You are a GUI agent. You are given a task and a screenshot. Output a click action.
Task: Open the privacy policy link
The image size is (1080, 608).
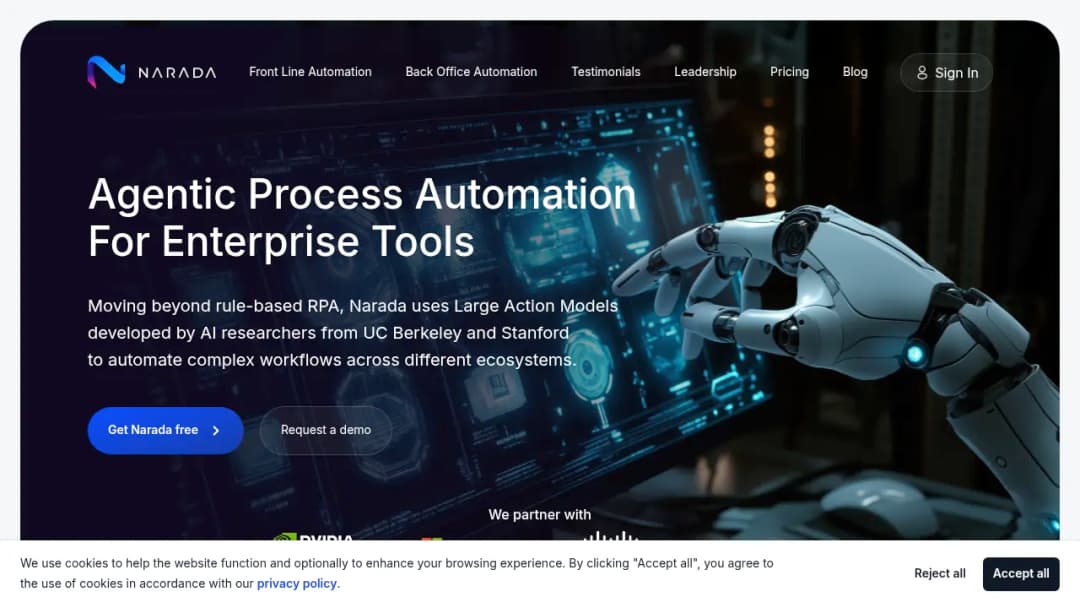[x=297, y=583]
